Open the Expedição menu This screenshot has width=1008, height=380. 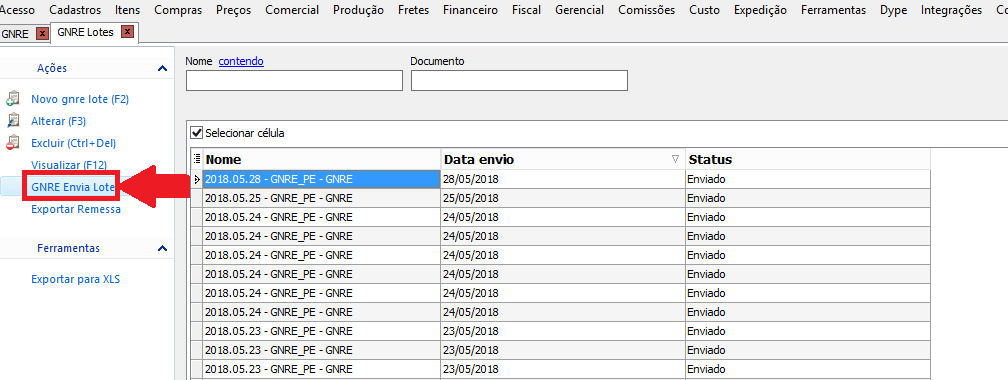point(760,10)
